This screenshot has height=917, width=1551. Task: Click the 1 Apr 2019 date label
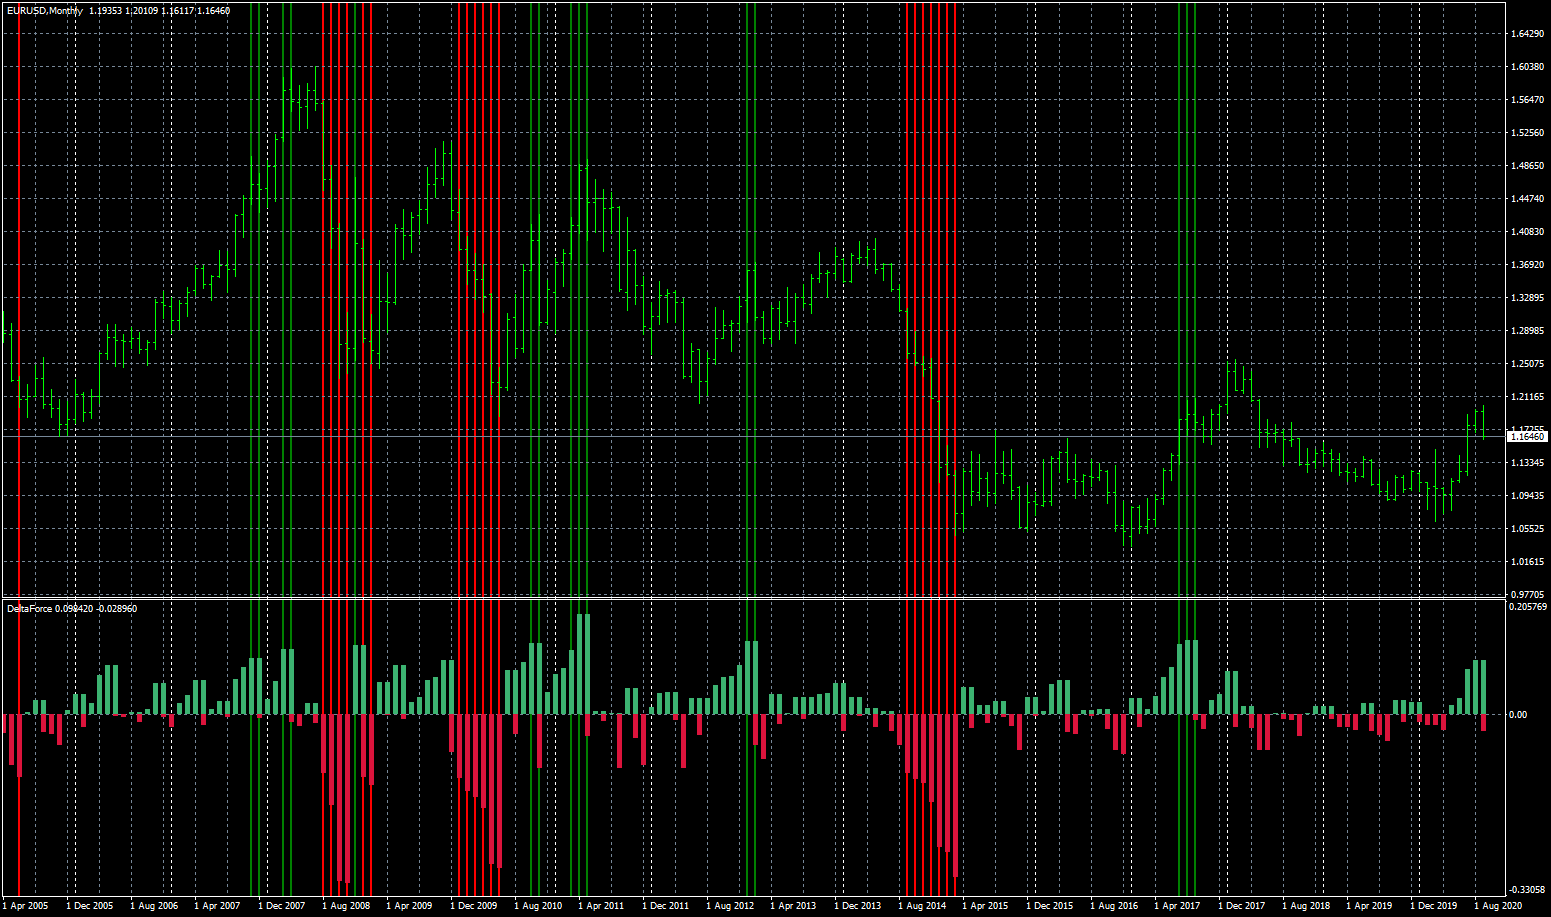click(1369, 906)
